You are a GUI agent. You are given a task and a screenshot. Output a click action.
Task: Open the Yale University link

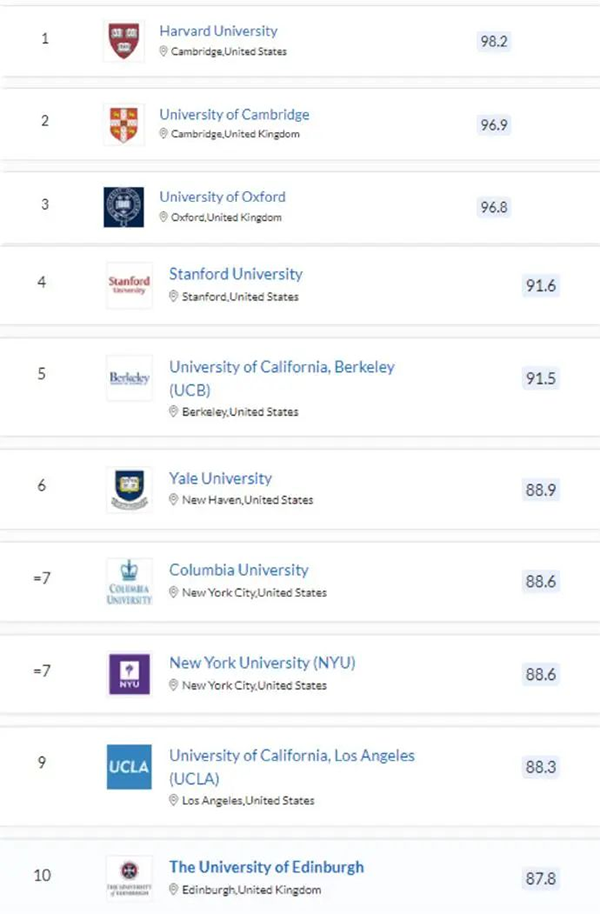(220, 479)
